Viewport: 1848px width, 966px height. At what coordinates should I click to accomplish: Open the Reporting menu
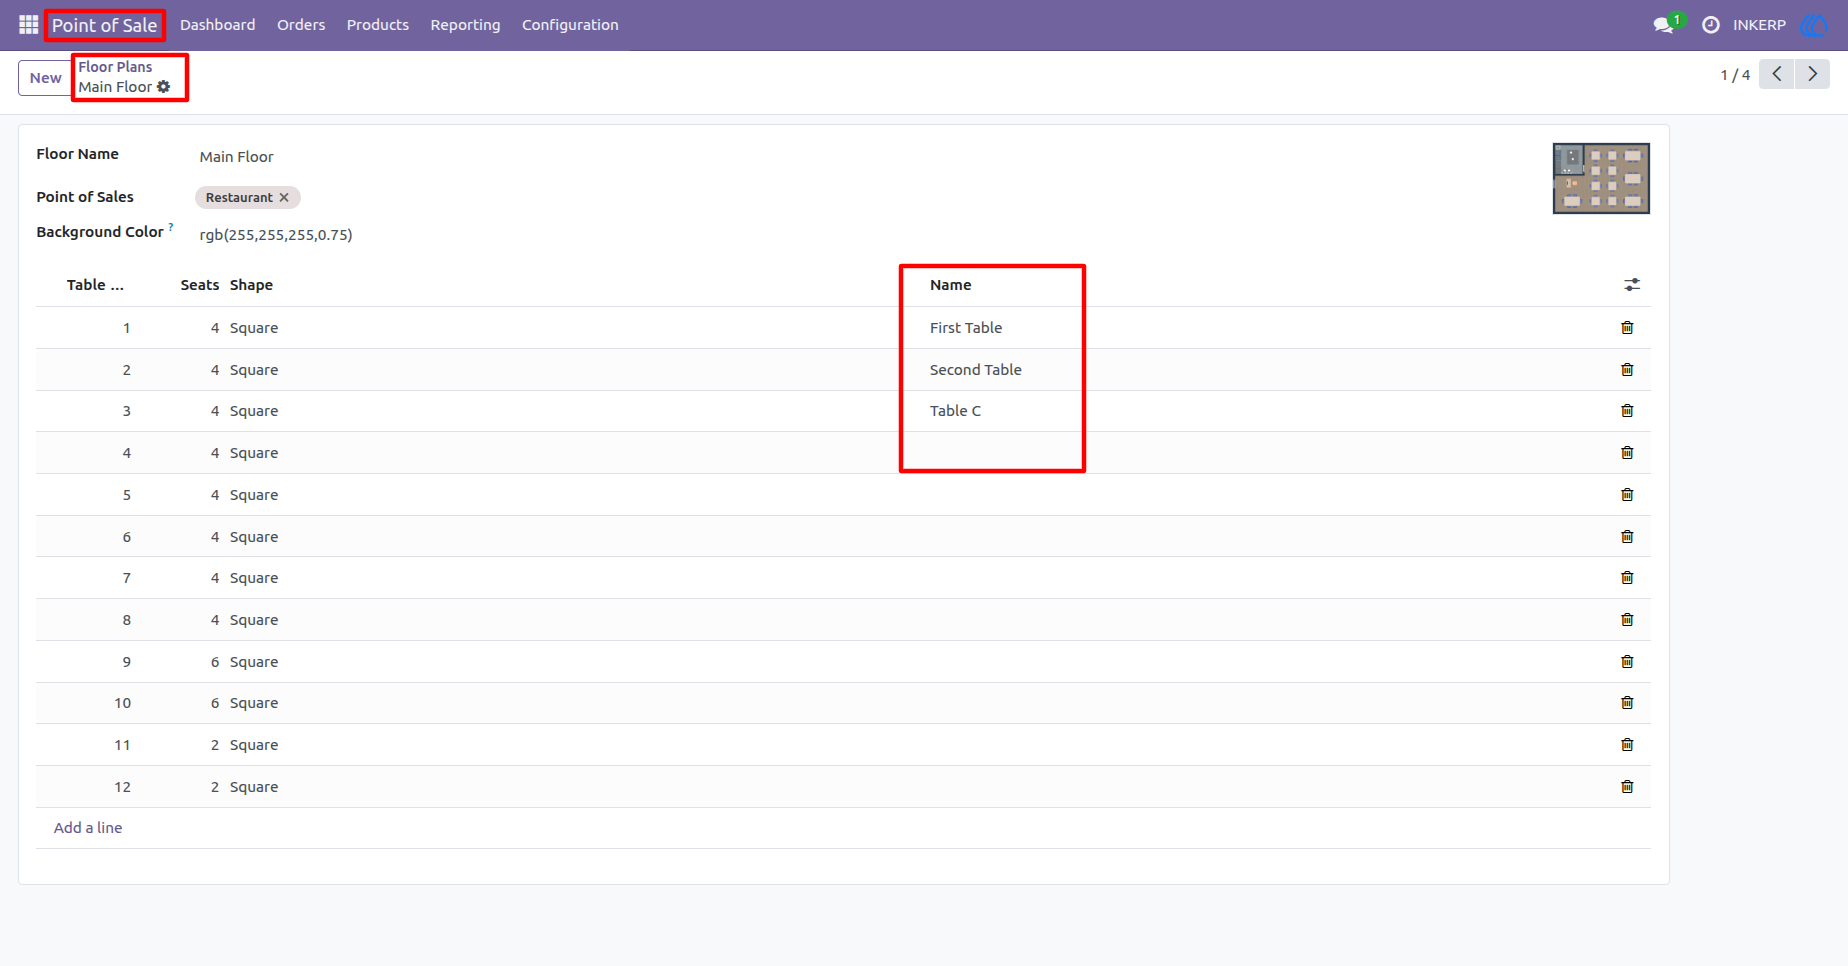(465, 25)
